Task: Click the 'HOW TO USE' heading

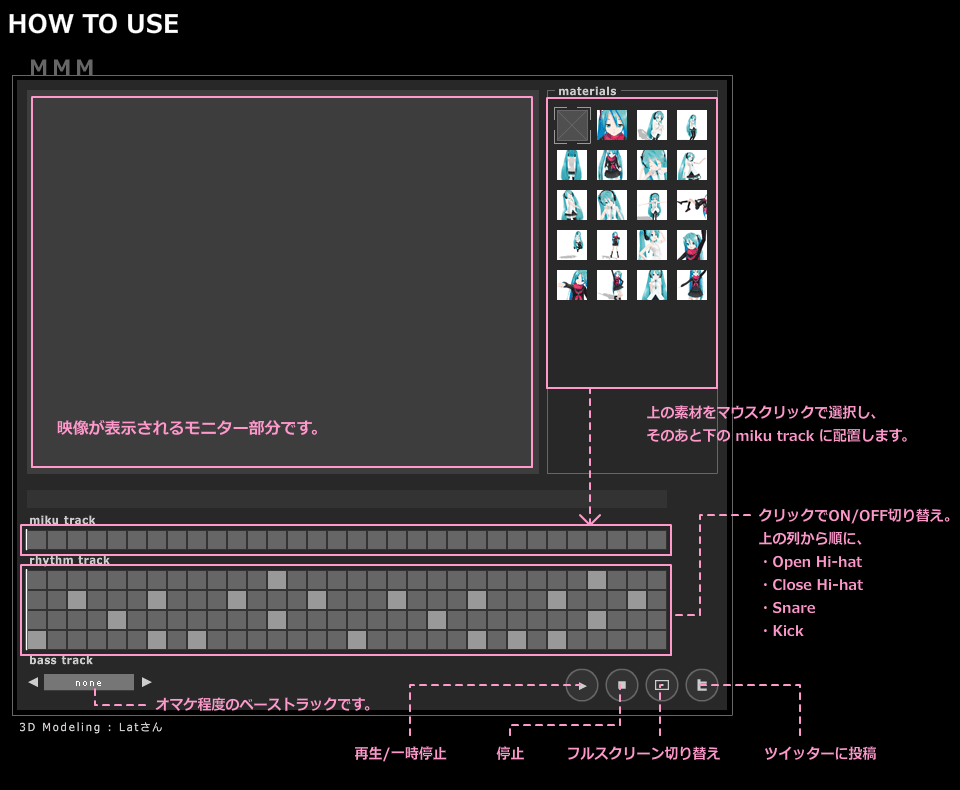Action: (x=93, y=24)
